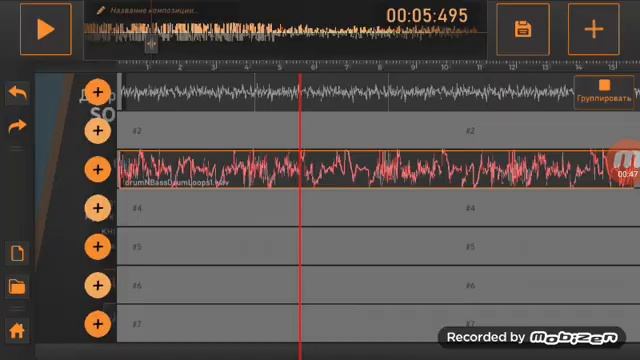
Task: Save the project with the floppy disk icon
Action: point(522,29)
